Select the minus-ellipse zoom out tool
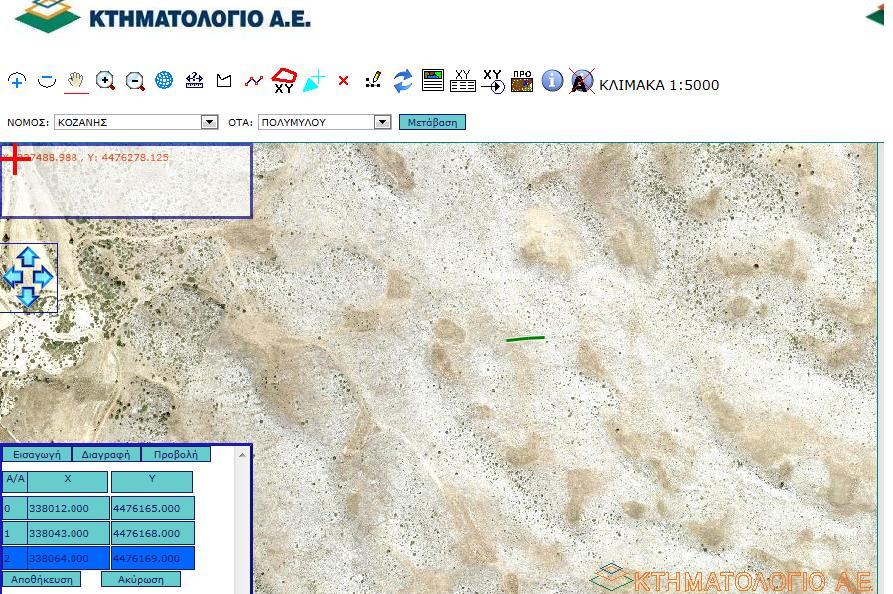 point(47,81)
